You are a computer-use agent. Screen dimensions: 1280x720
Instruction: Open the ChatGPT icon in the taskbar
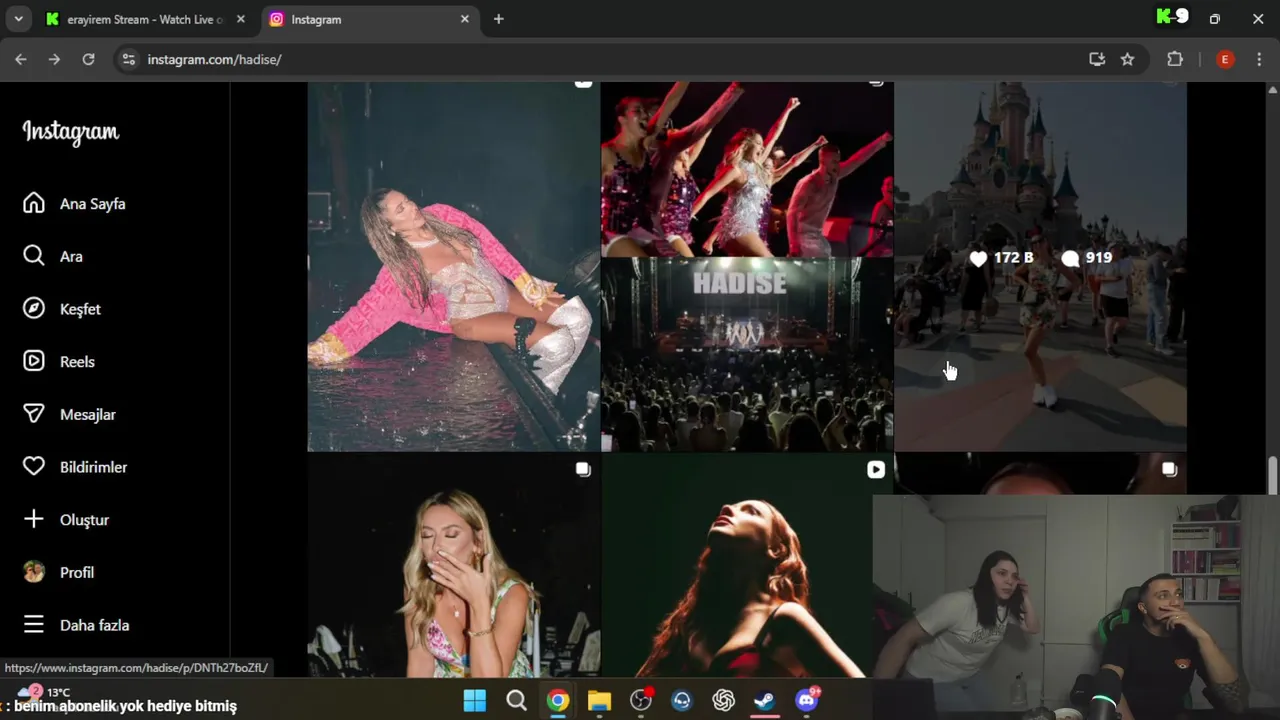click(723, 700)
